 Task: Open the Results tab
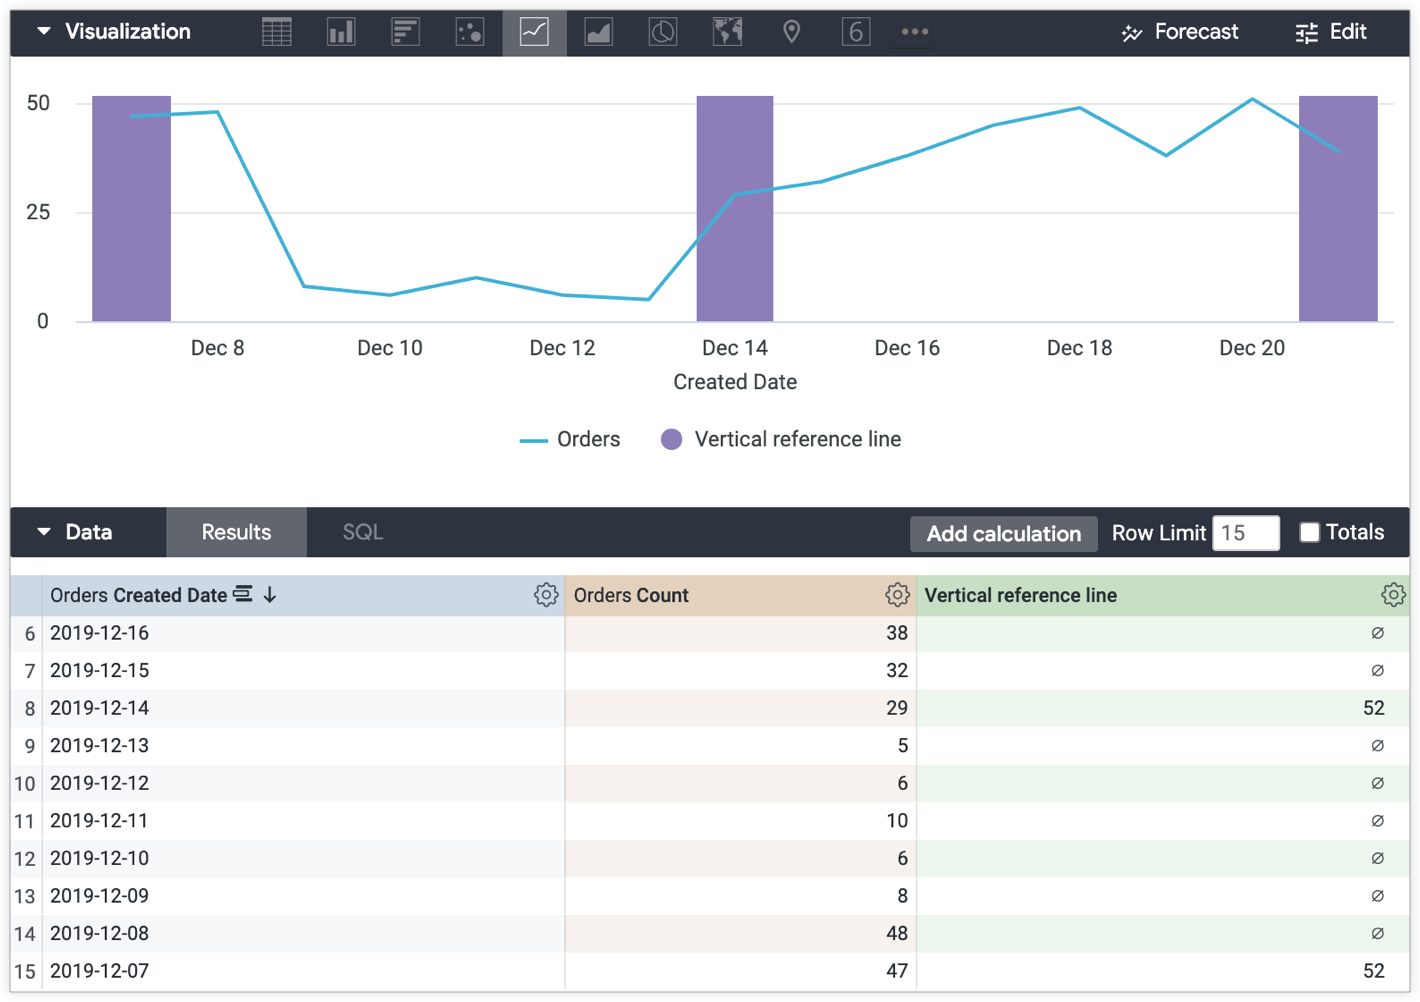point(236,532)
